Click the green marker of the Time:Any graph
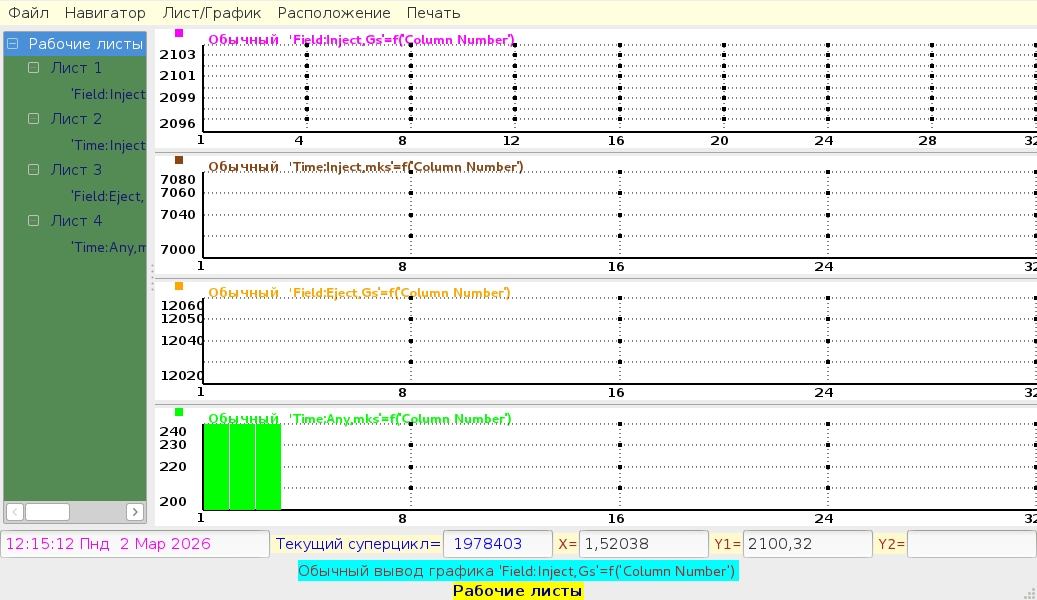Viewport: 1037px width, 600px height. click(x=179, y=412)
